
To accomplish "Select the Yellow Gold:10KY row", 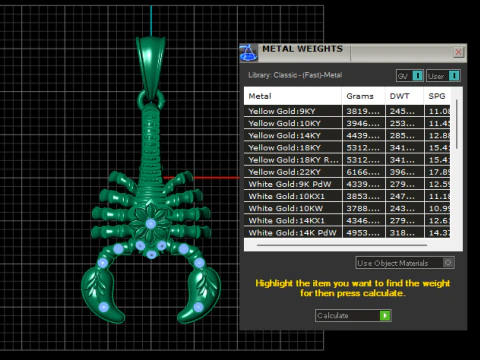I will [347, 123].
